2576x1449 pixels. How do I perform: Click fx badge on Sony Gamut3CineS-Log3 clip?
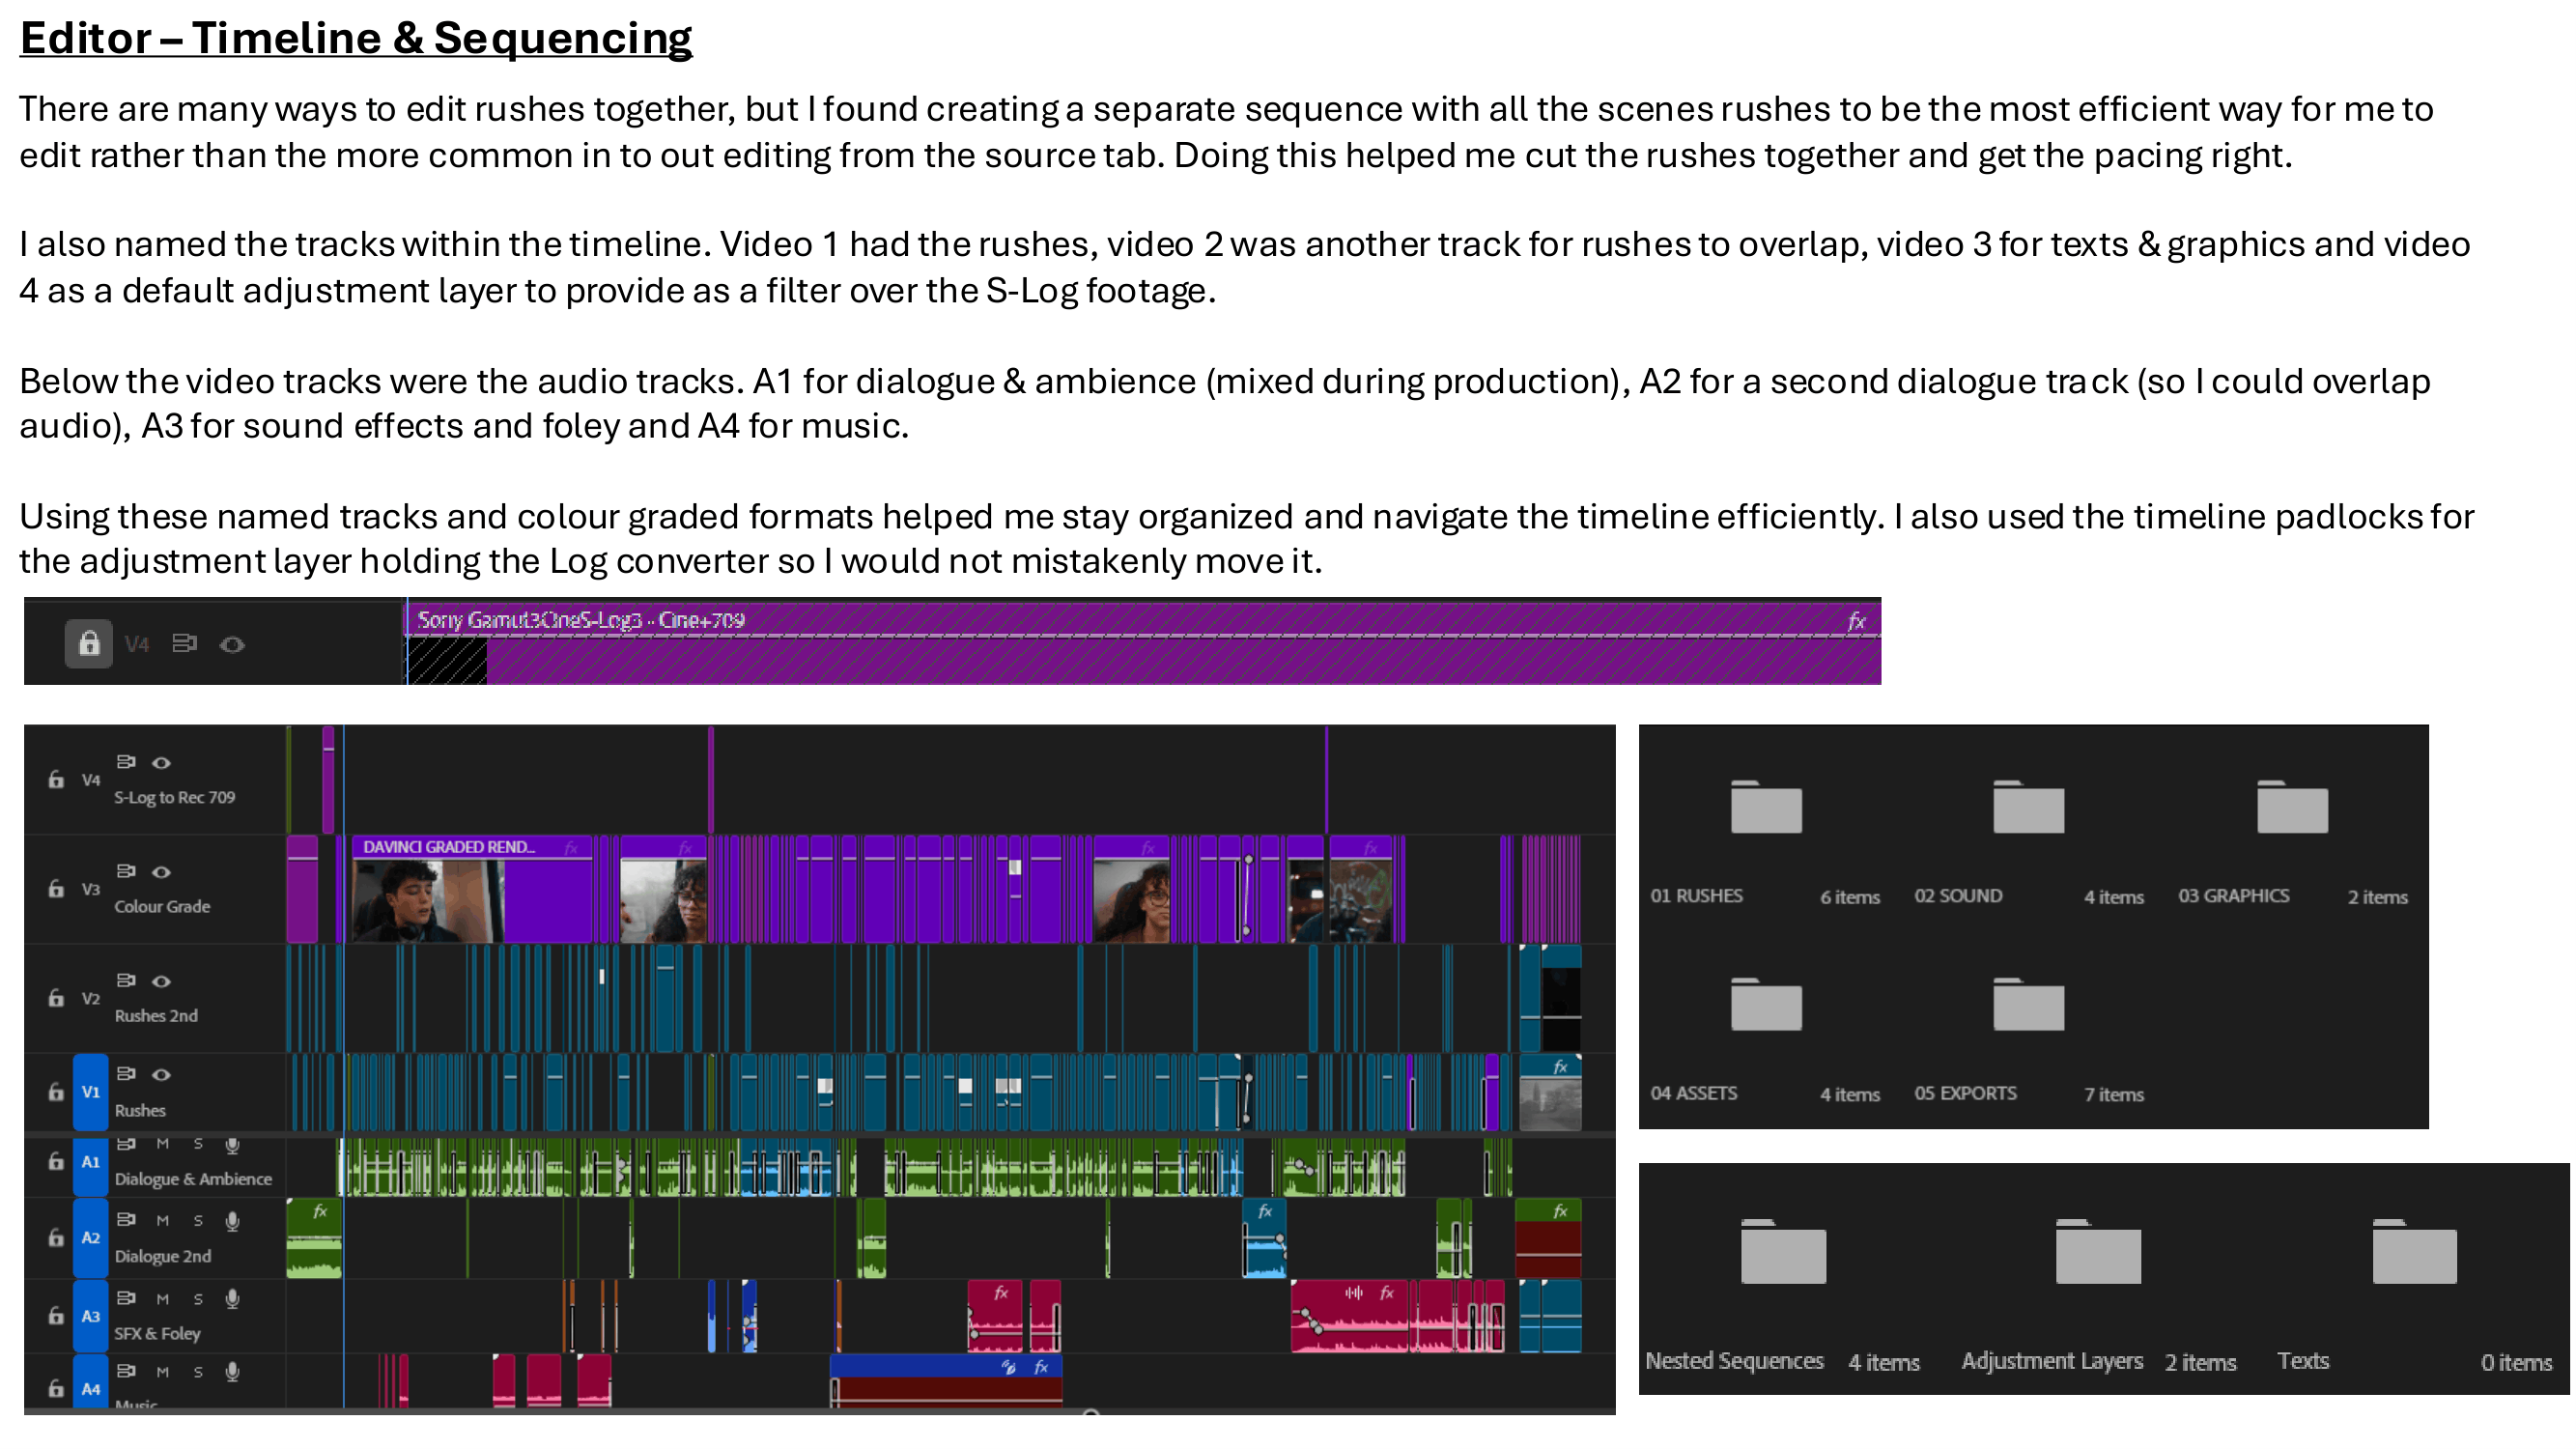(1856, 621)
